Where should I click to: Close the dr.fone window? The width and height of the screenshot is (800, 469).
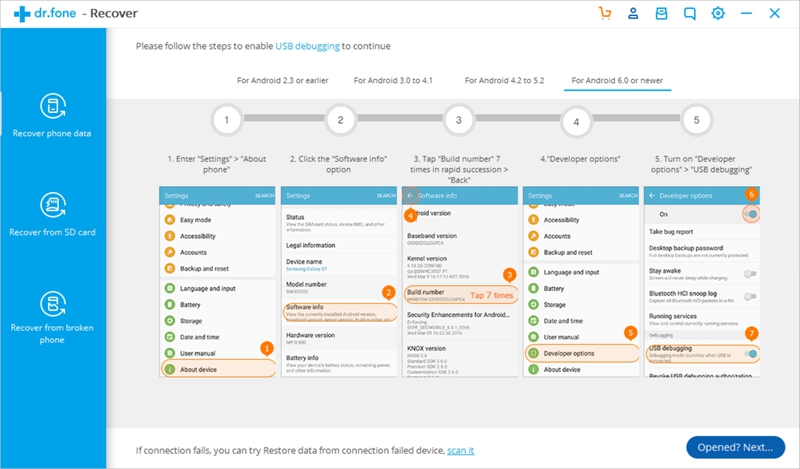(774, 13)
